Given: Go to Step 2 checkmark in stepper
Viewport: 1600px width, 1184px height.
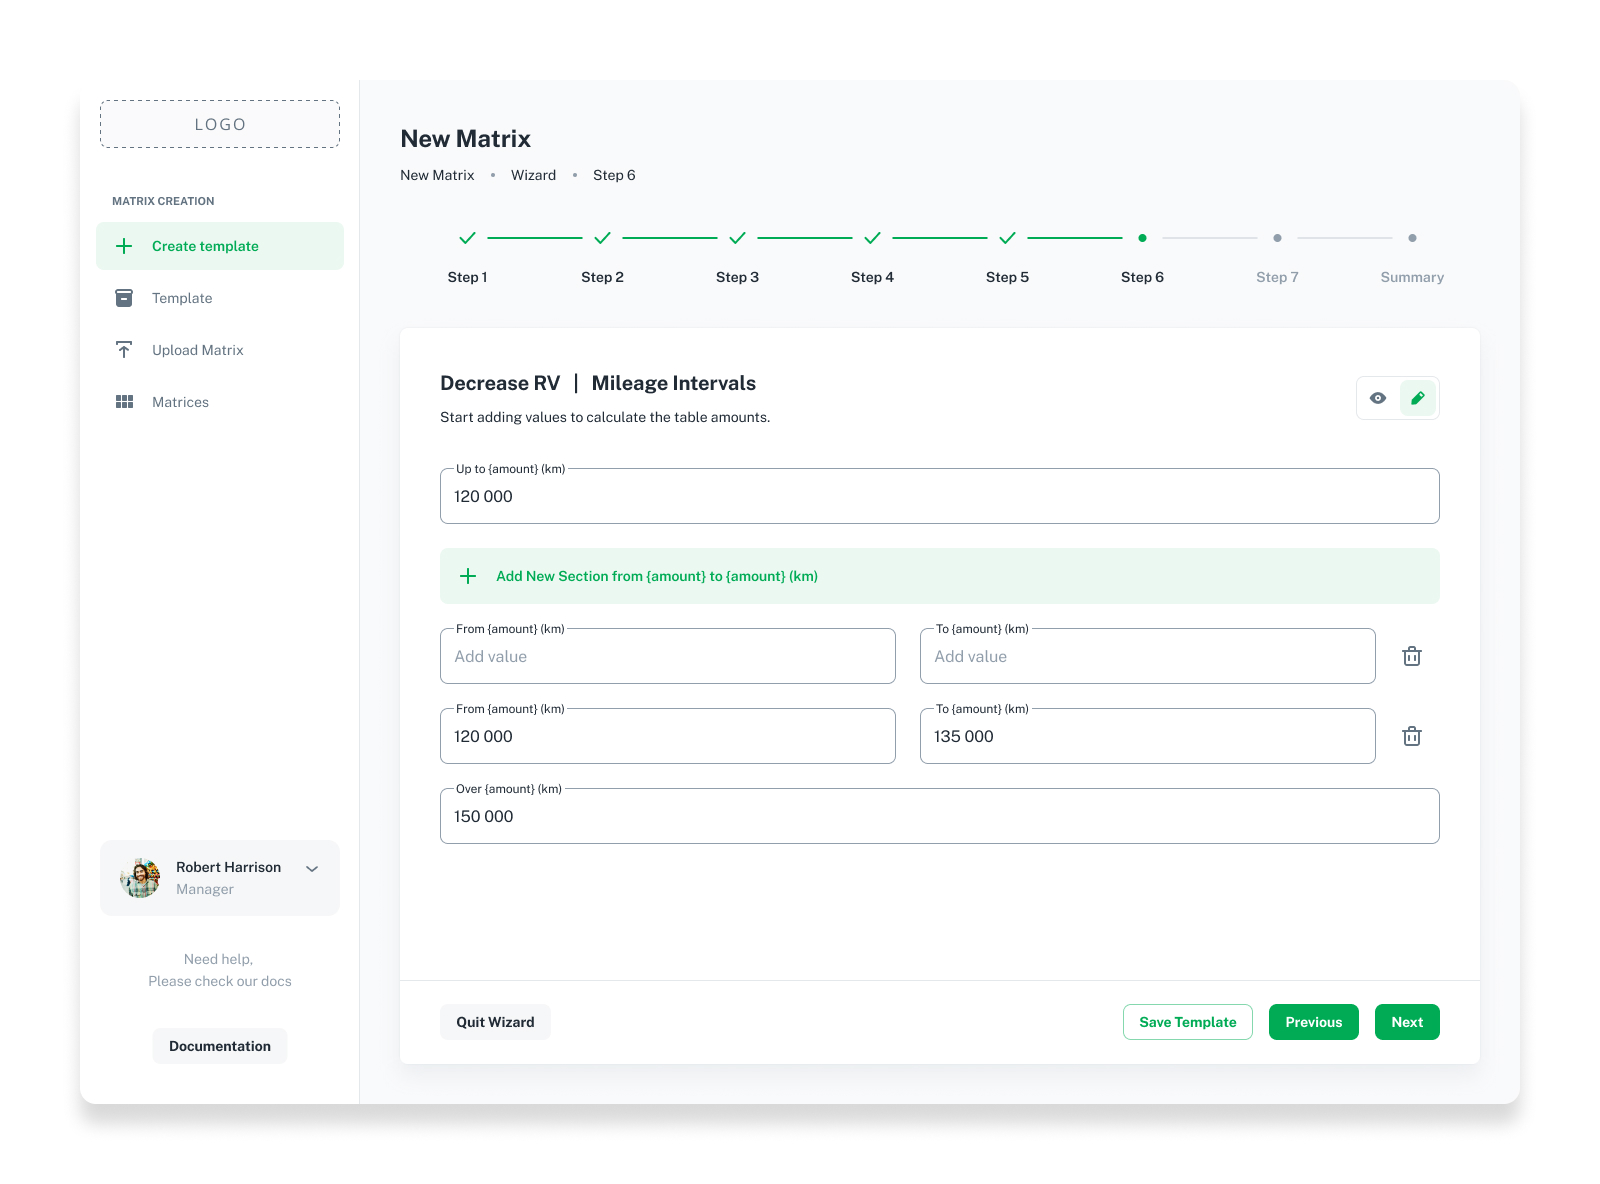Looking at the screenshot, I should pos(602,238).
